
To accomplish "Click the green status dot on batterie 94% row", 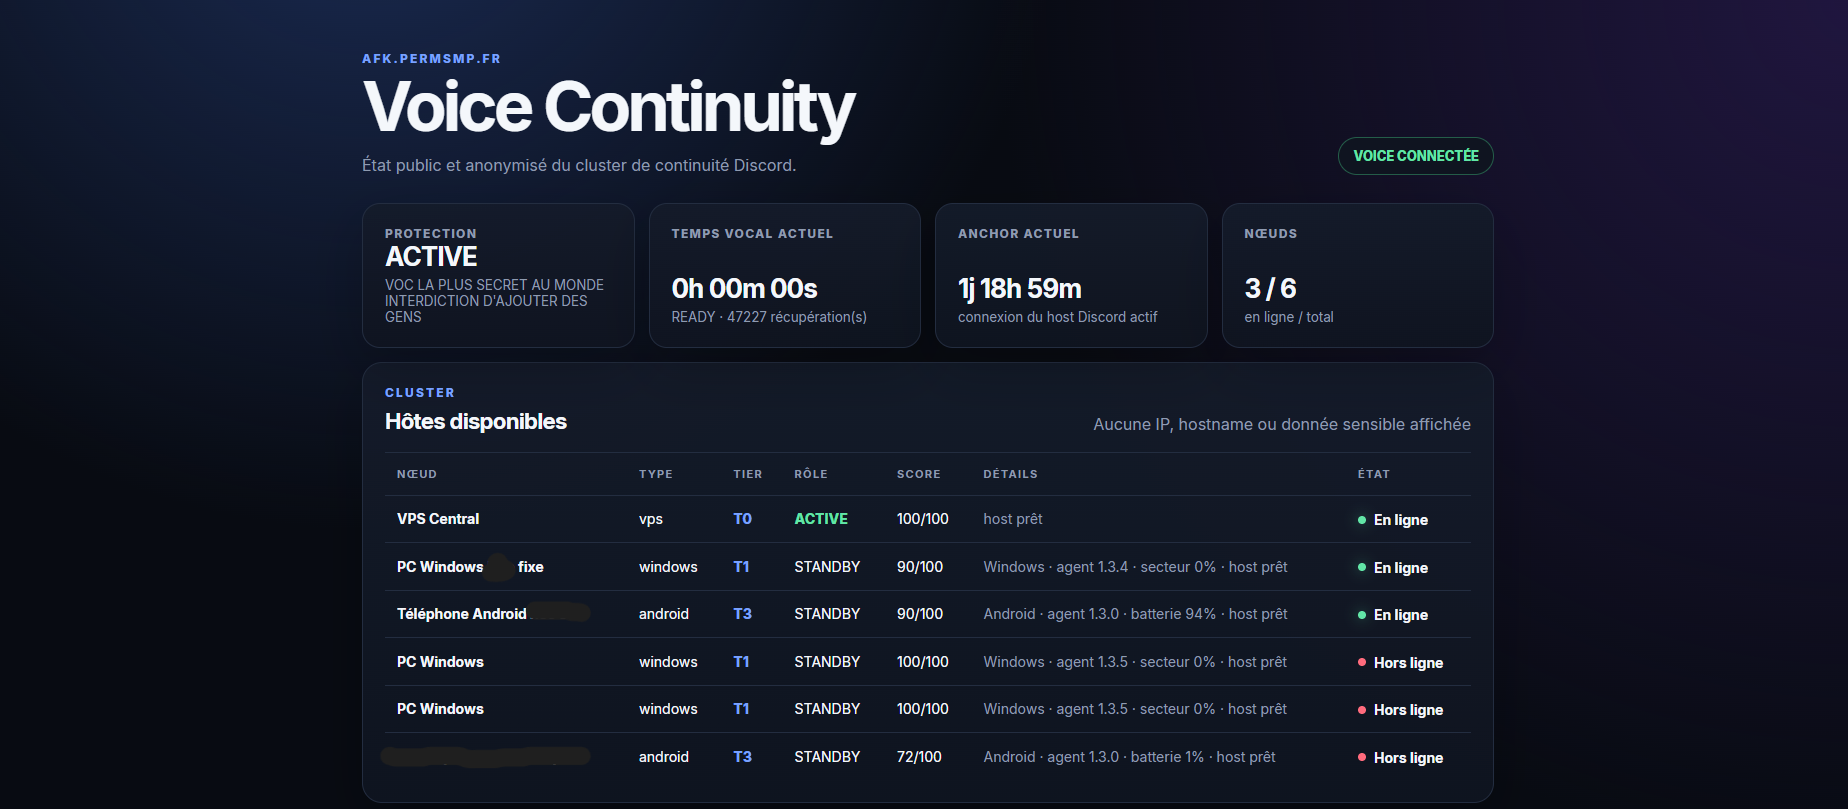I will [x=1362, y=615].
